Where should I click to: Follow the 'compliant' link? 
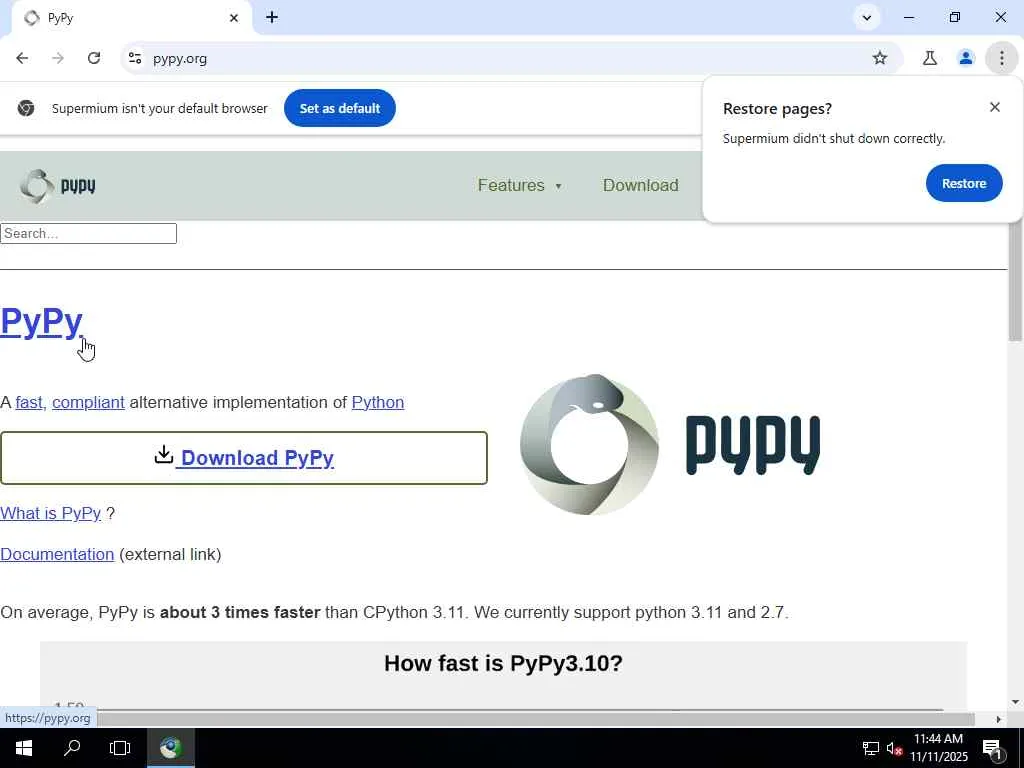click(x=88, y=402)
